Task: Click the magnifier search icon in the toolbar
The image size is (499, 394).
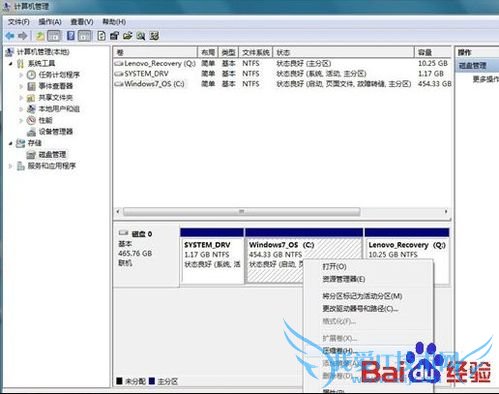Action: point(141,36)
